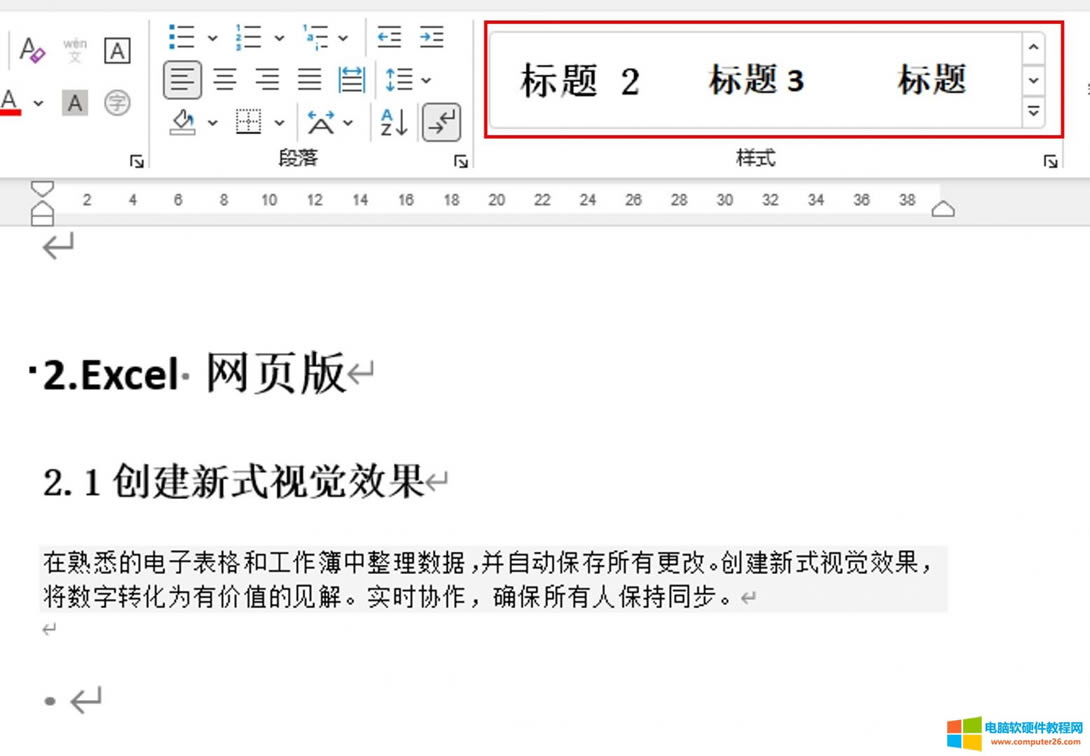The image size is (1090, 756).
Task: Apply a character border to text
Action: click(x=117, y=49)
